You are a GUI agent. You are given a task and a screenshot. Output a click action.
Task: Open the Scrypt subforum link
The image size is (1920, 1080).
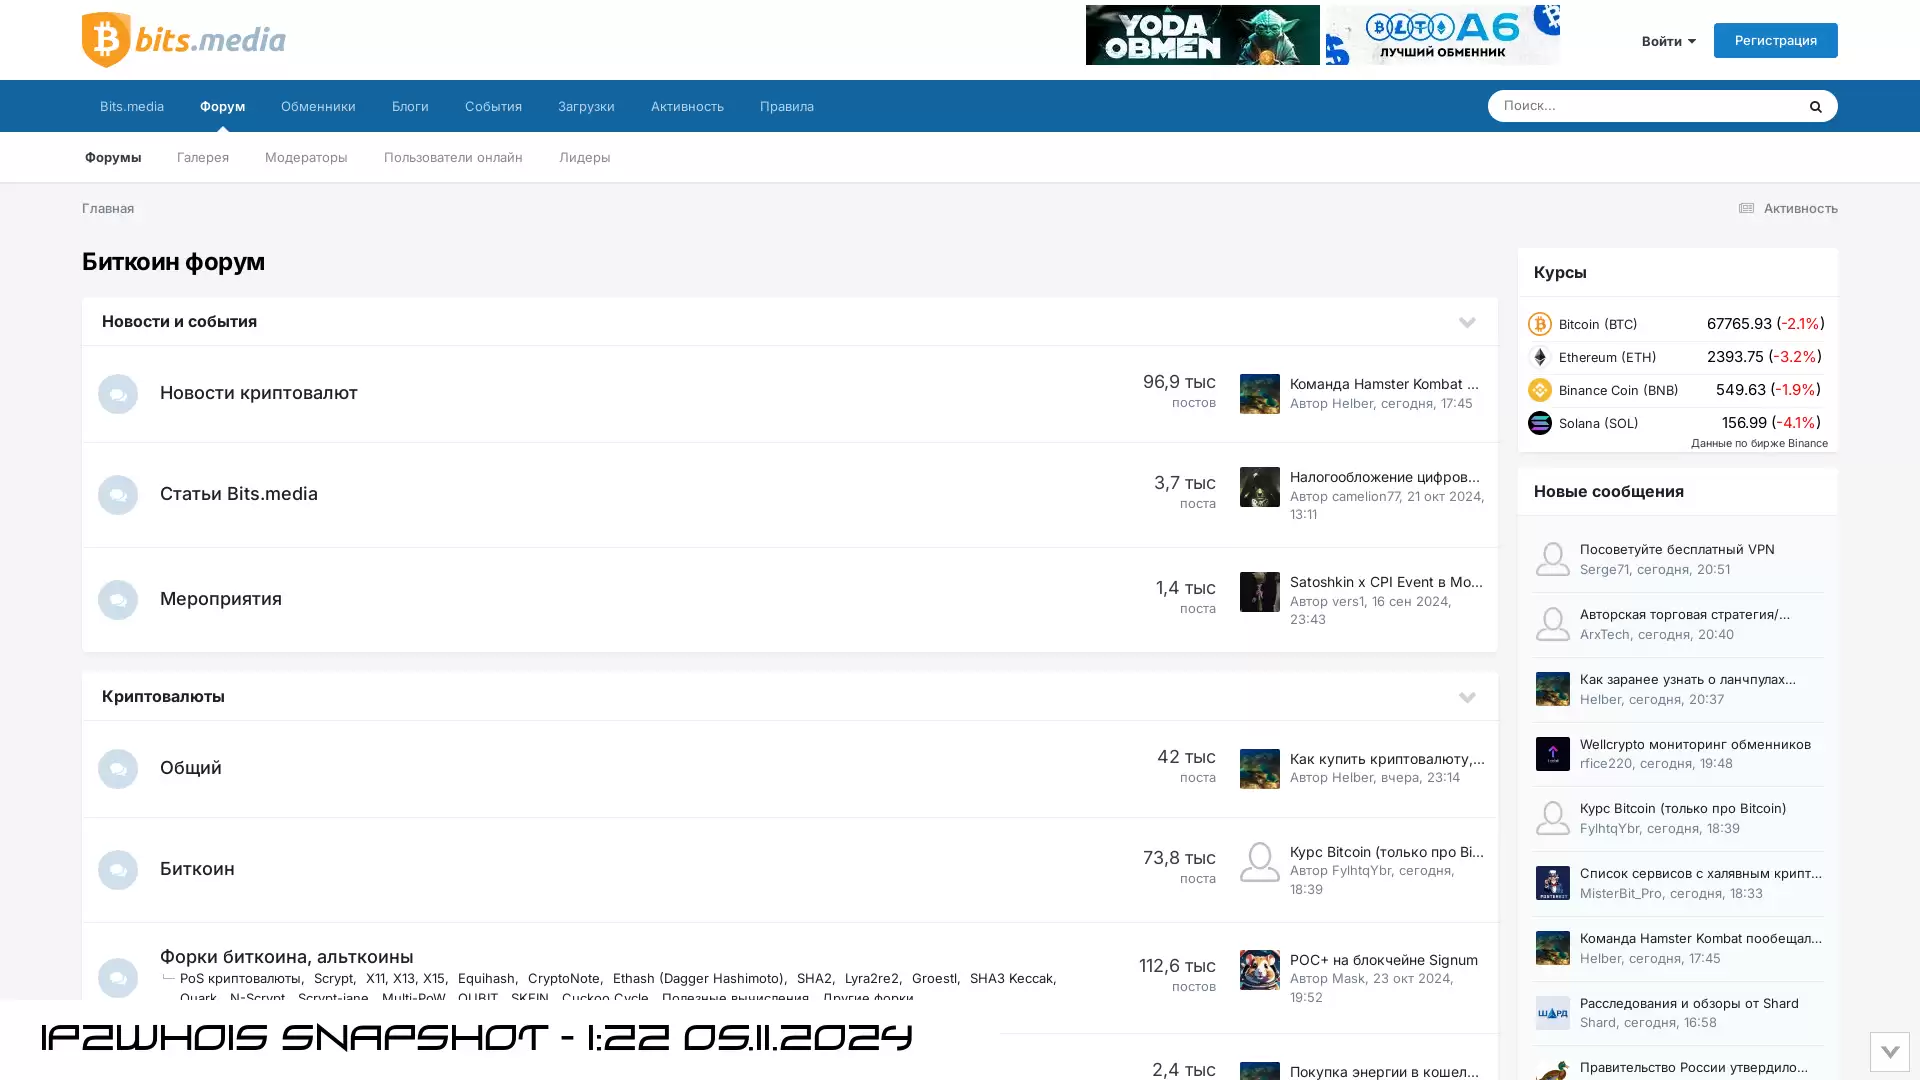click(x=333, y=979)
